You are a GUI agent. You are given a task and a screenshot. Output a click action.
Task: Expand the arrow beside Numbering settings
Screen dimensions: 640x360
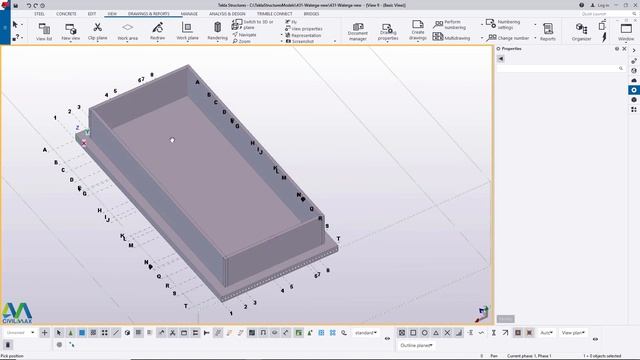coord(535,24)
